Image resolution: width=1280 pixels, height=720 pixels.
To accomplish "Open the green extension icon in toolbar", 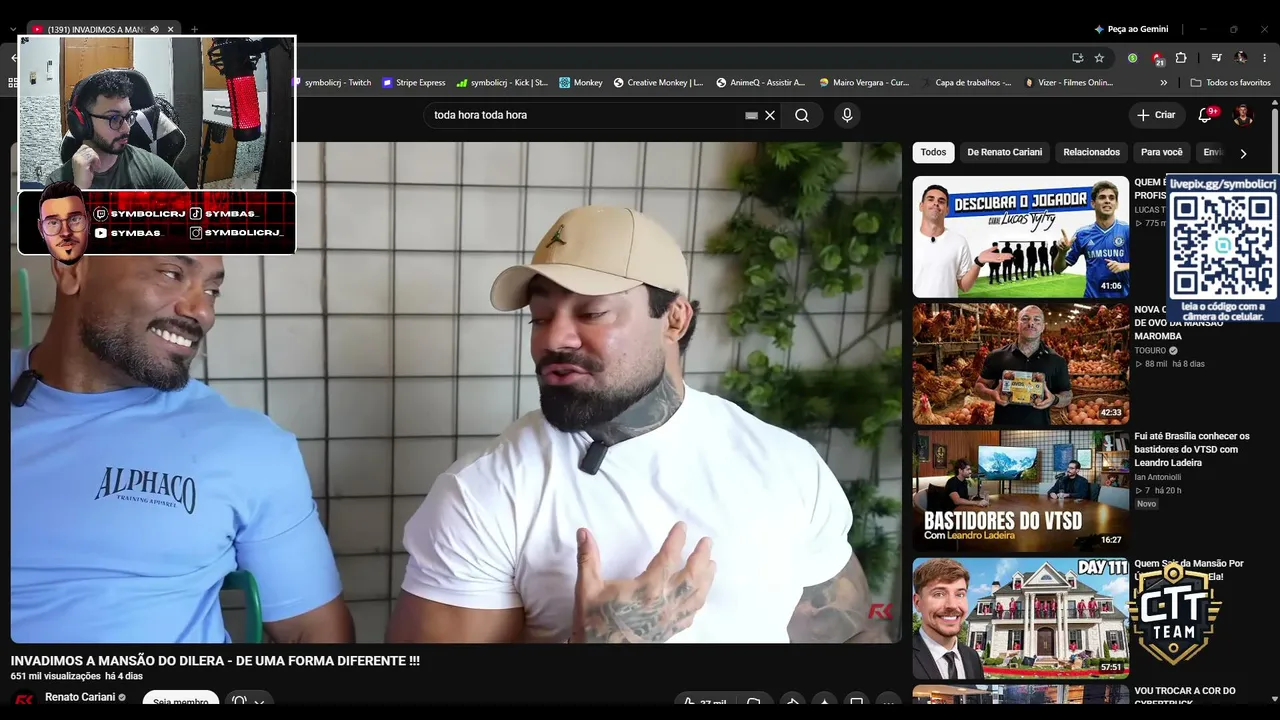I will tap(1132, 58).
